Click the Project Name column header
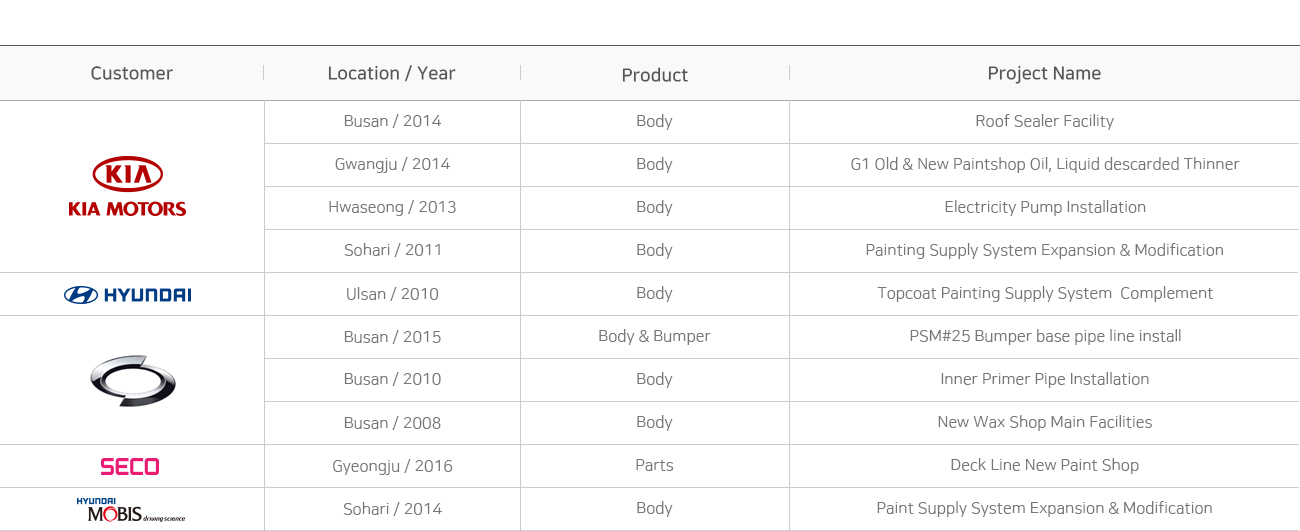Viewport: 1300px width, 531px height. click(1044, 73)
